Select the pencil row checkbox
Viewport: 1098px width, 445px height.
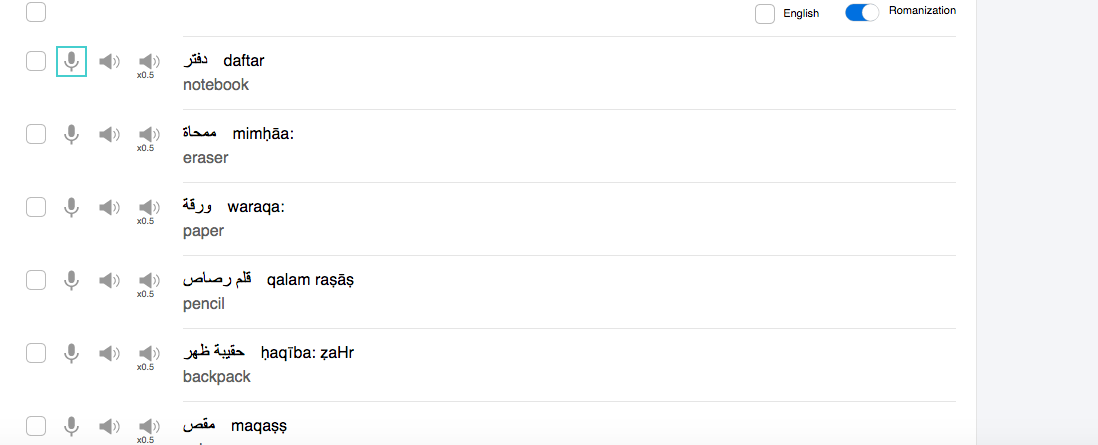pos(36,280)
